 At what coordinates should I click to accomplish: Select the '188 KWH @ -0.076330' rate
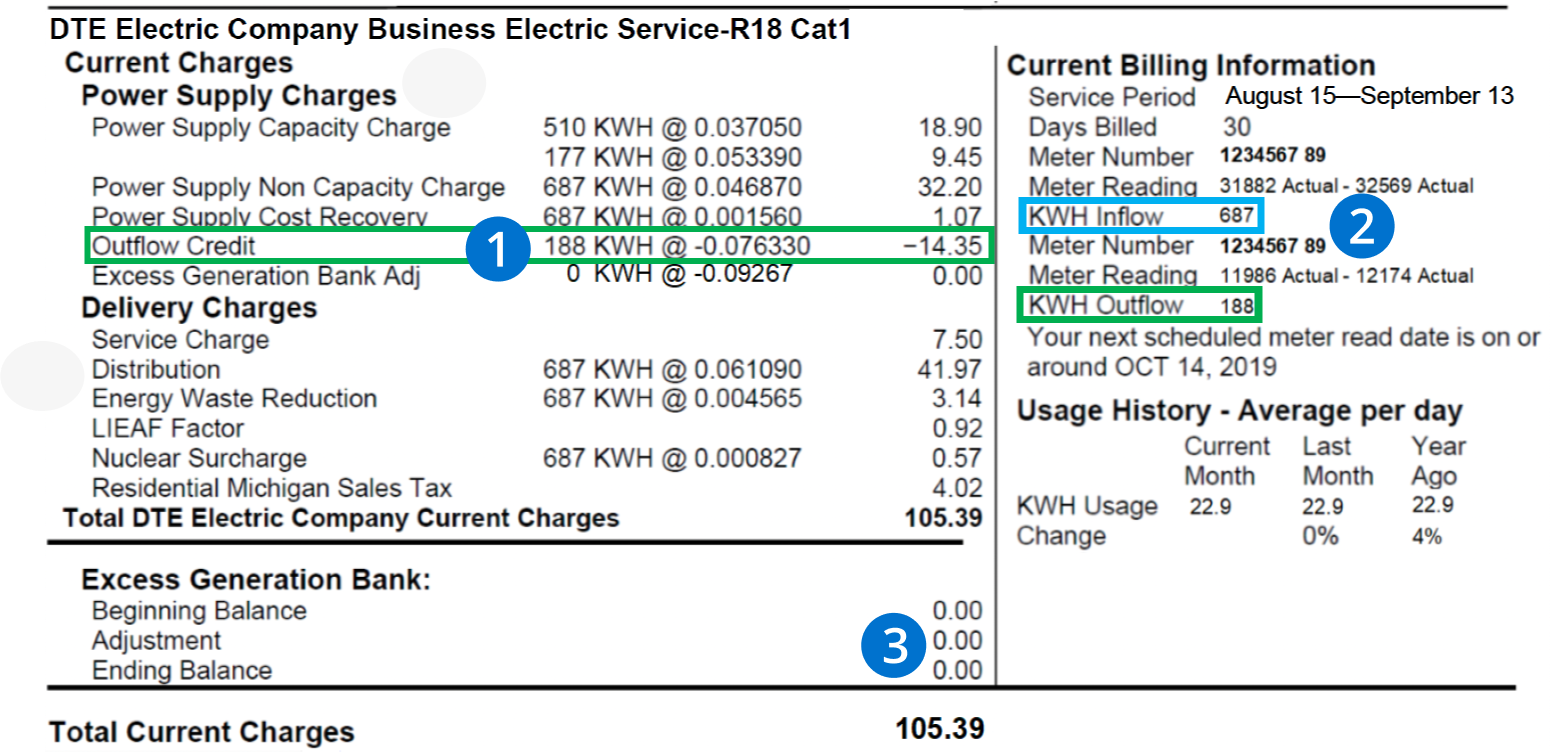(677, 246)
